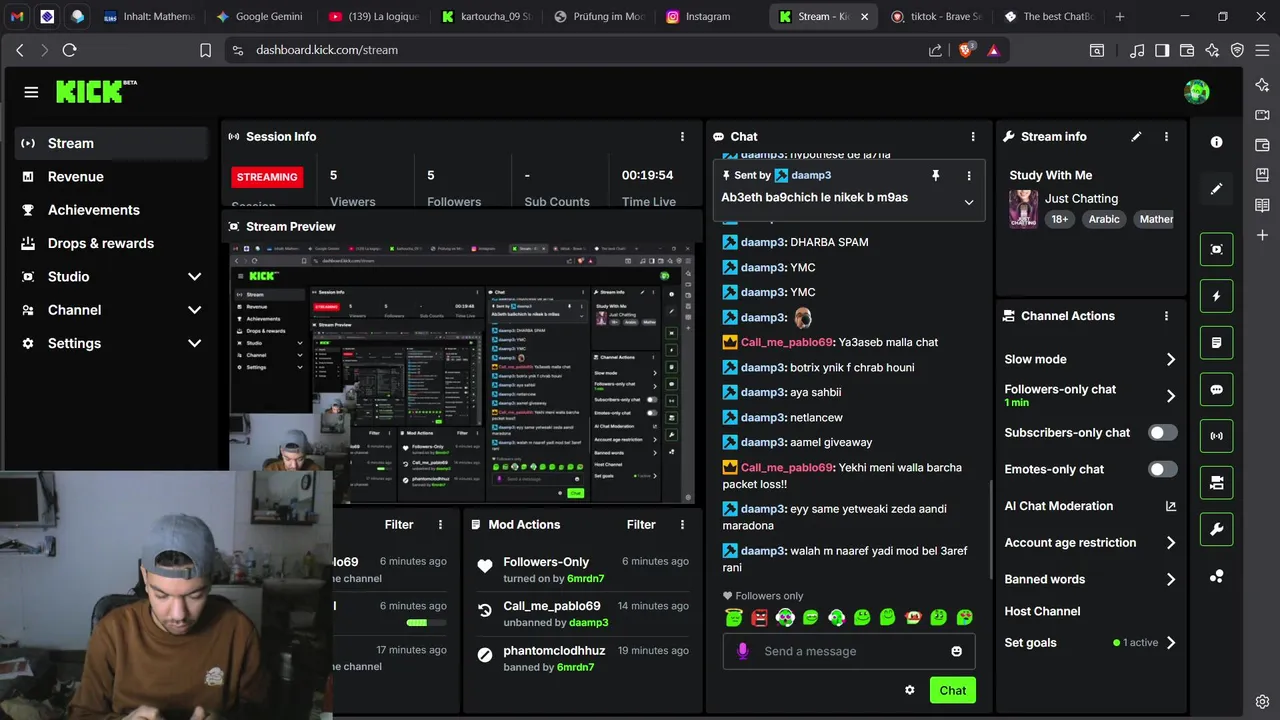Click the chat bubble icon in right rail
This screenshot has width=1280, height=720.
coord(1216,389)
